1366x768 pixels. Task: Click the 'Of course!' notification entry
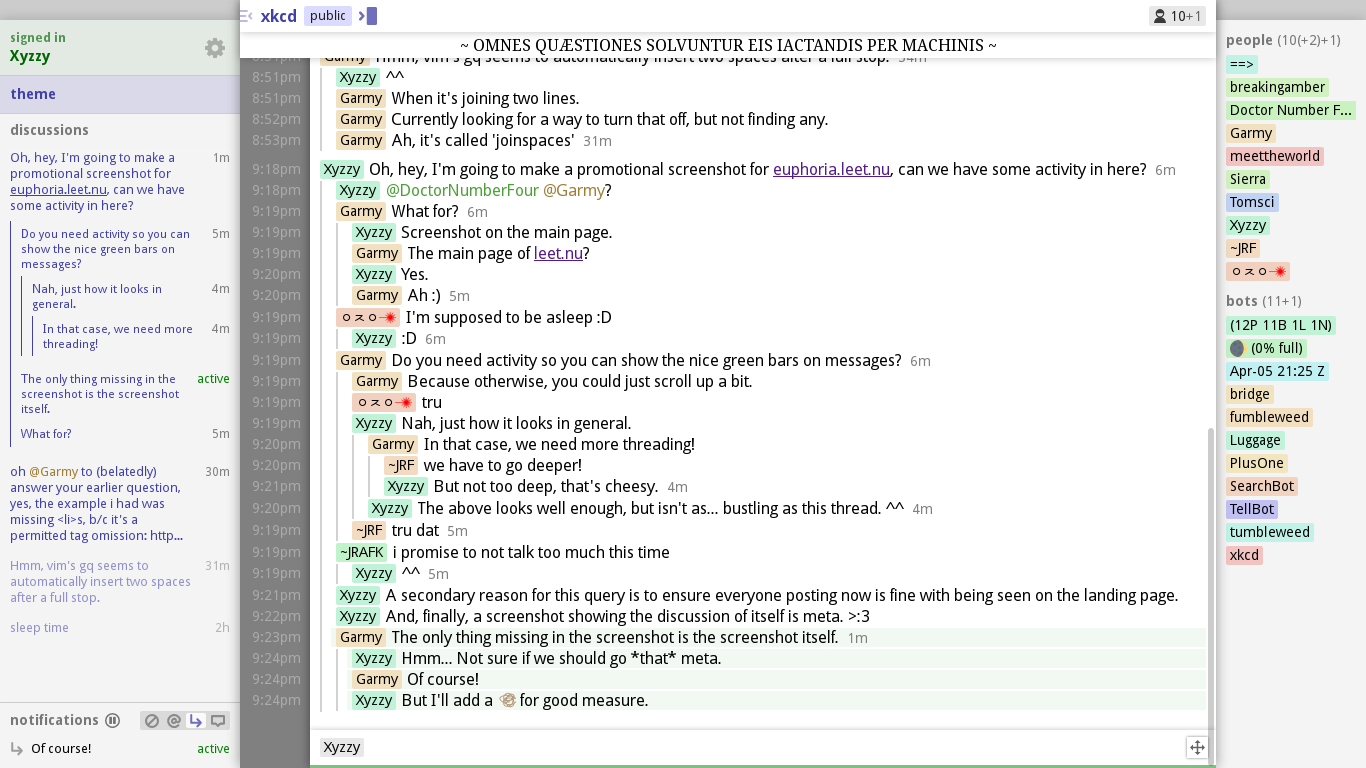[61, 748]
